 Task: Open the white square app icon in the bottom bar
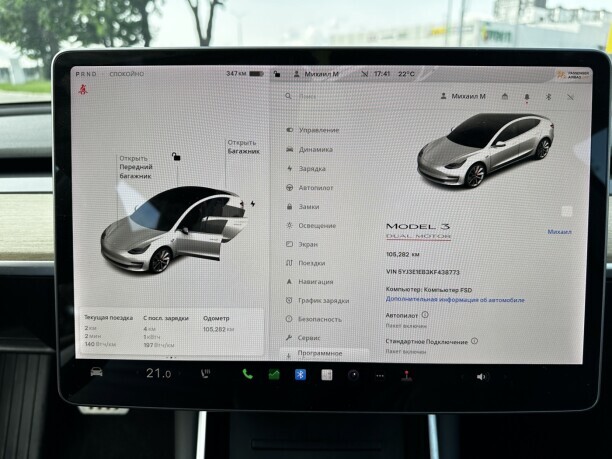click(327, 375)
